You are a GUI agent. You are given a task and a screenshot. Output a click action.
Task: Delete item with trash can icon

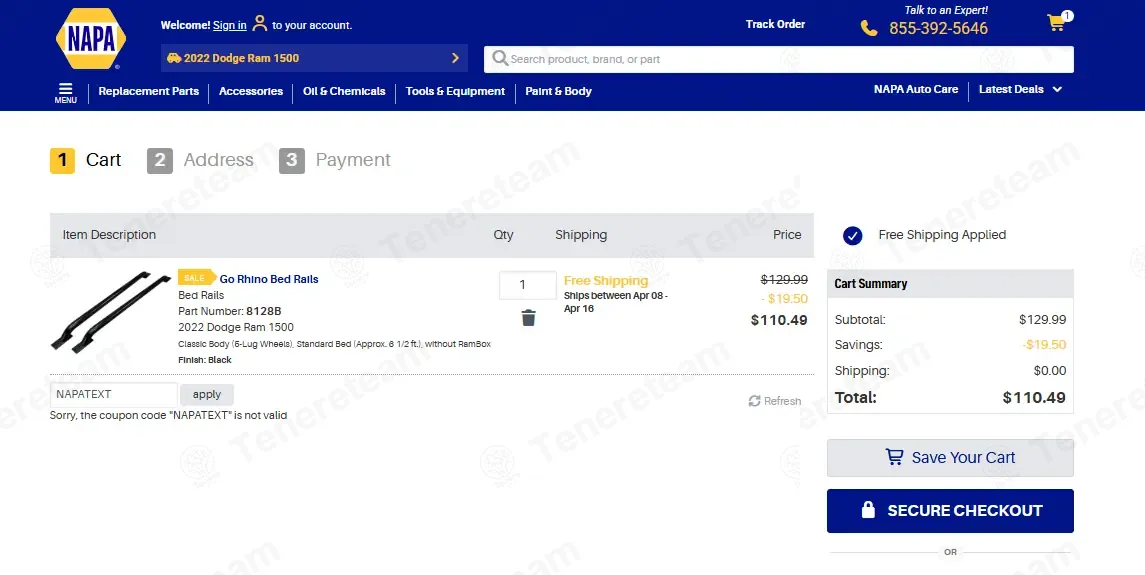coord(529,318)
